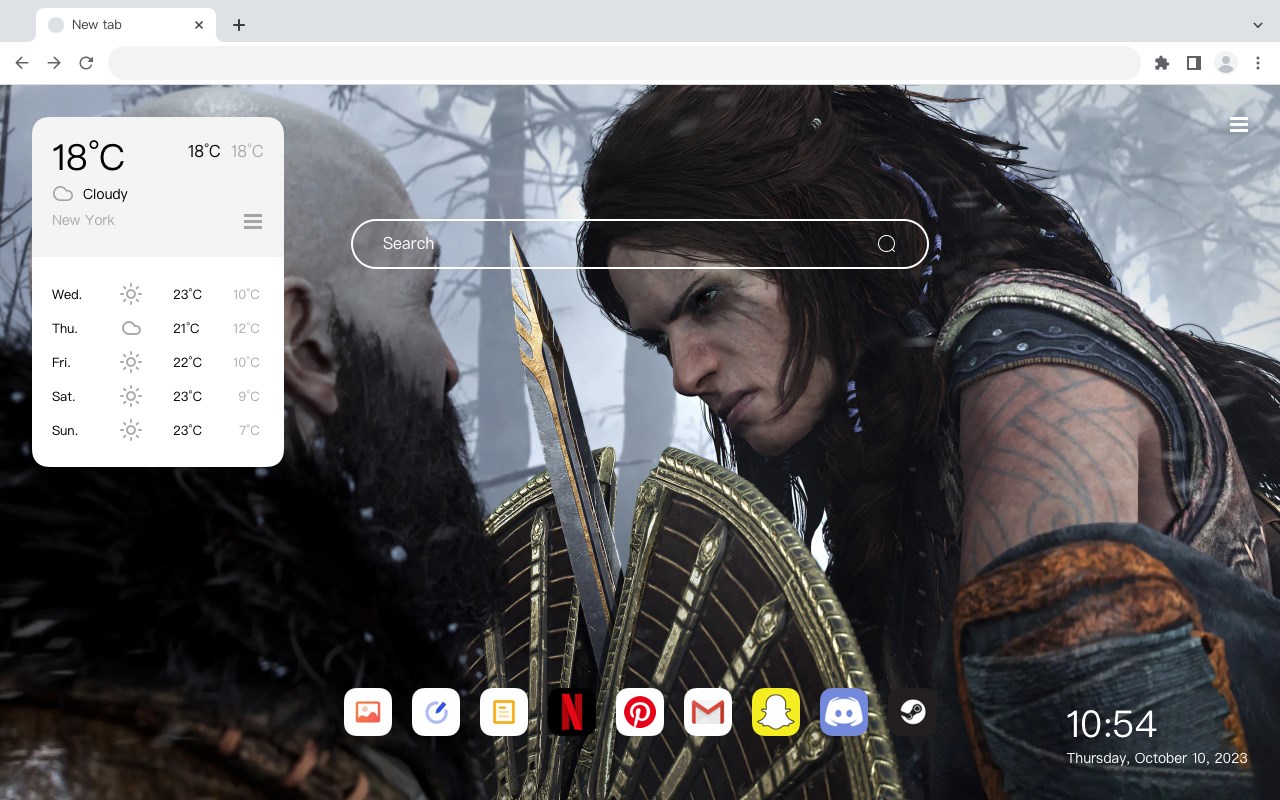Image resolution: width=1280 pixels, height=800 pixels.
Task: Focus the browser address bar
Action: [624, 63]
